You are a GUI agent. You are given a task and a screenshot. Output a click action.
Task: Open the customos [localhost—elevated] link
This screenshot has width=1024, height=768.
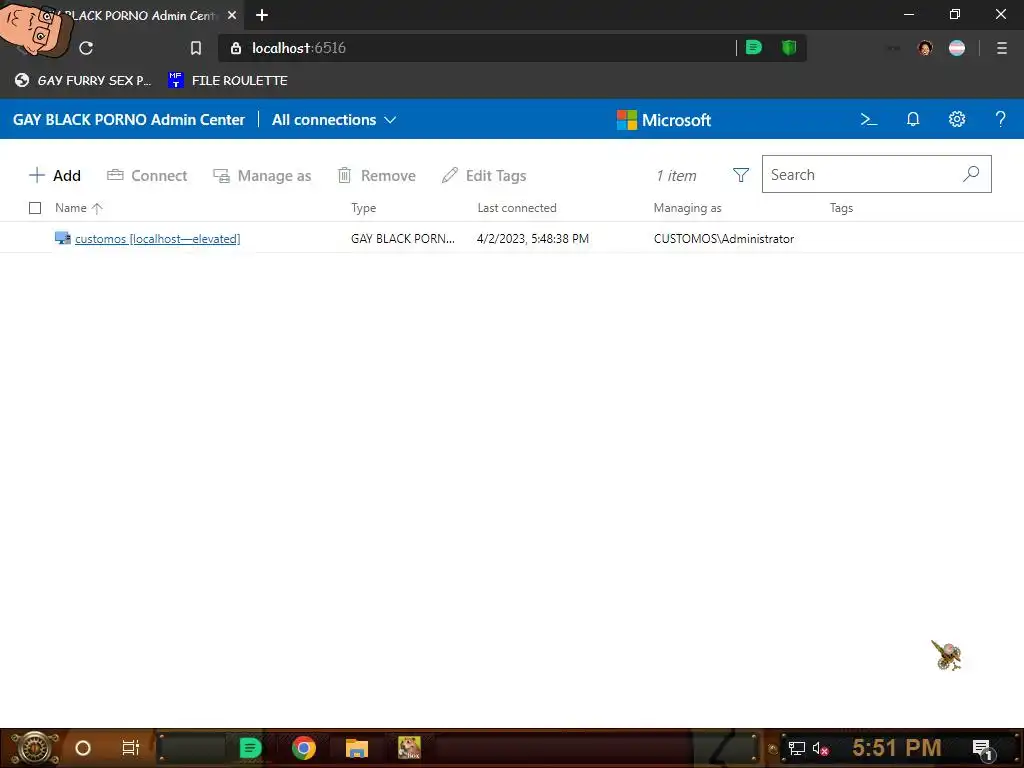157,238
